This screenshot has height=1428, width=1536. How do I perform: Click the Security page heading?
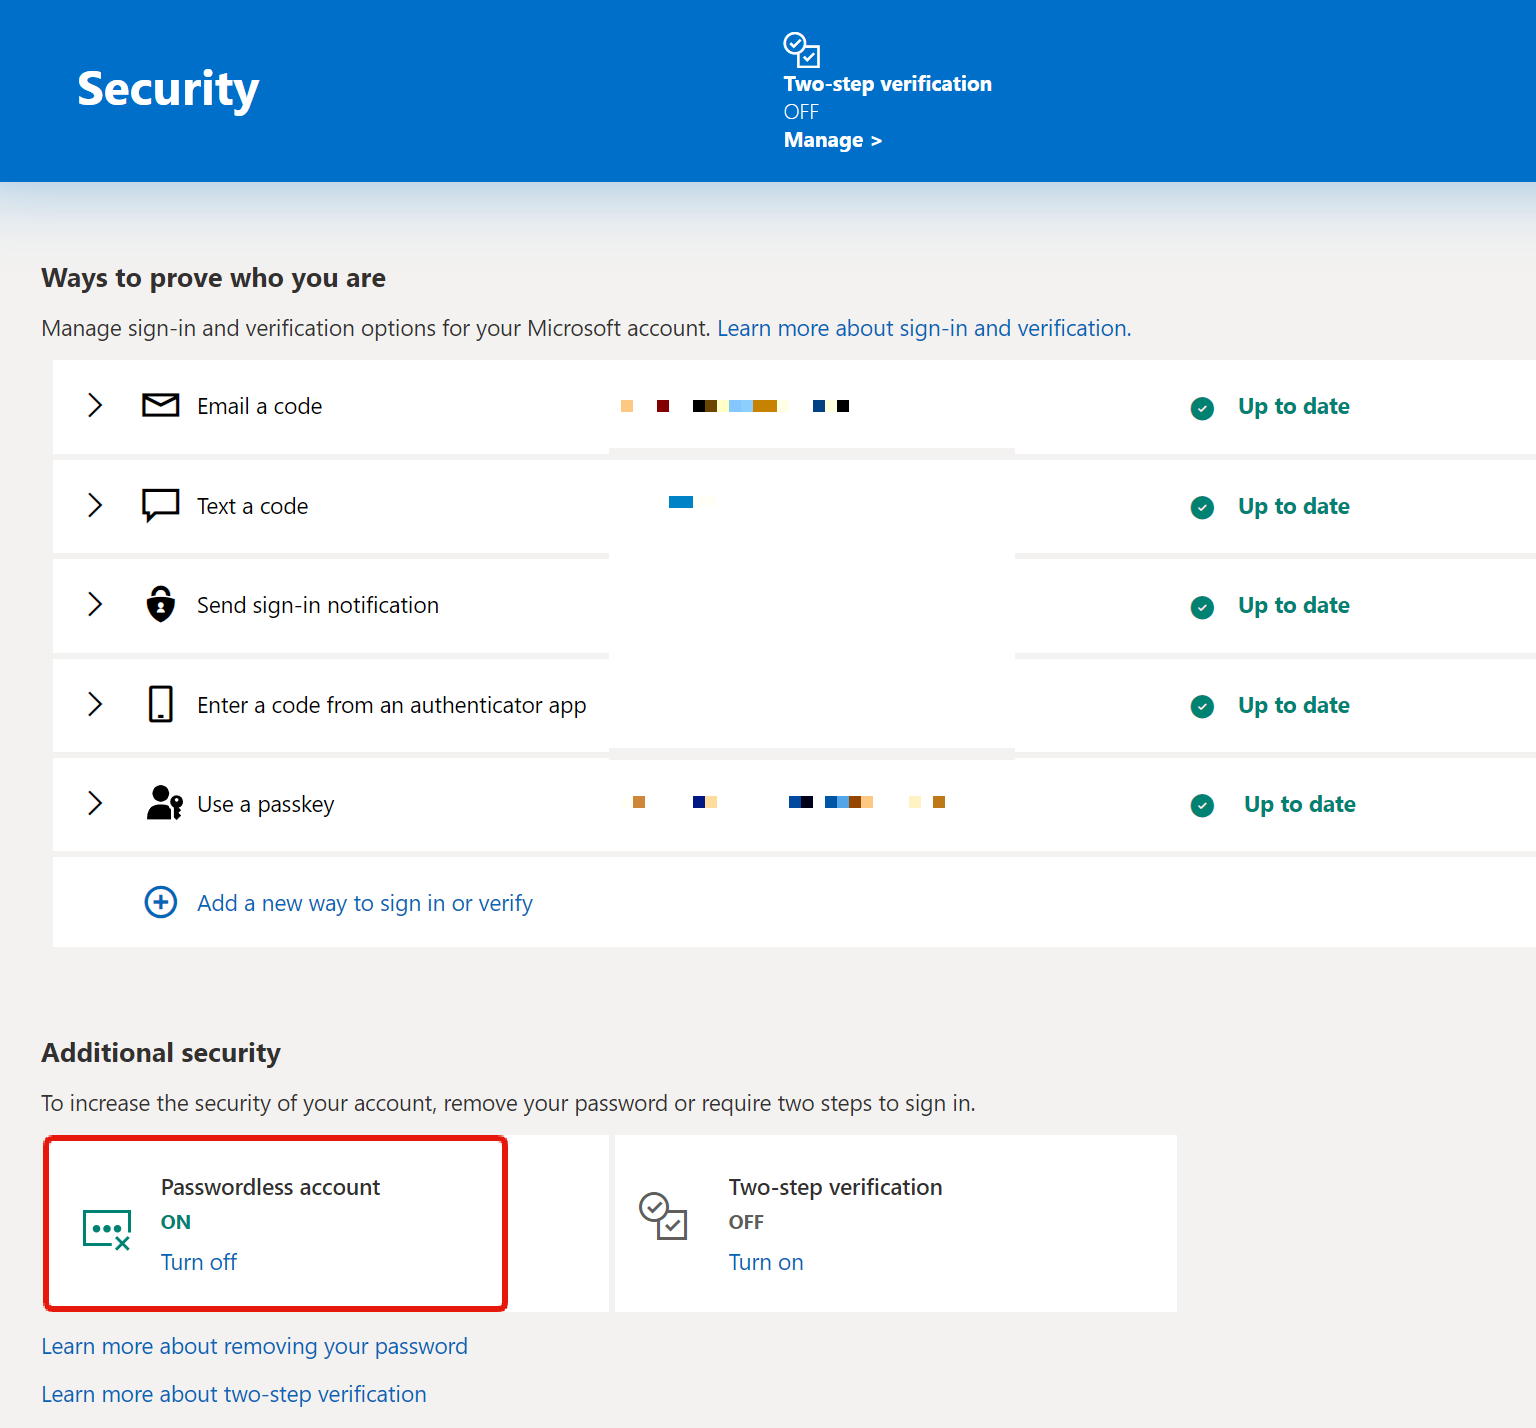click(168, 89)
